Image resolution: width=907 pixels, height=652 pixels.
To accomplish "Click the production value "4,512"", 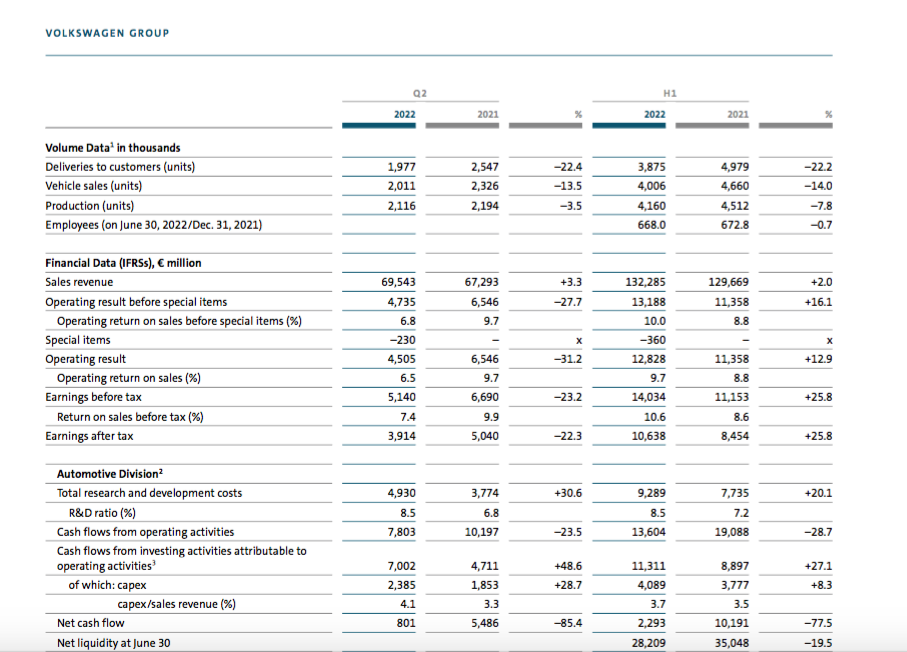I will 735,205.
